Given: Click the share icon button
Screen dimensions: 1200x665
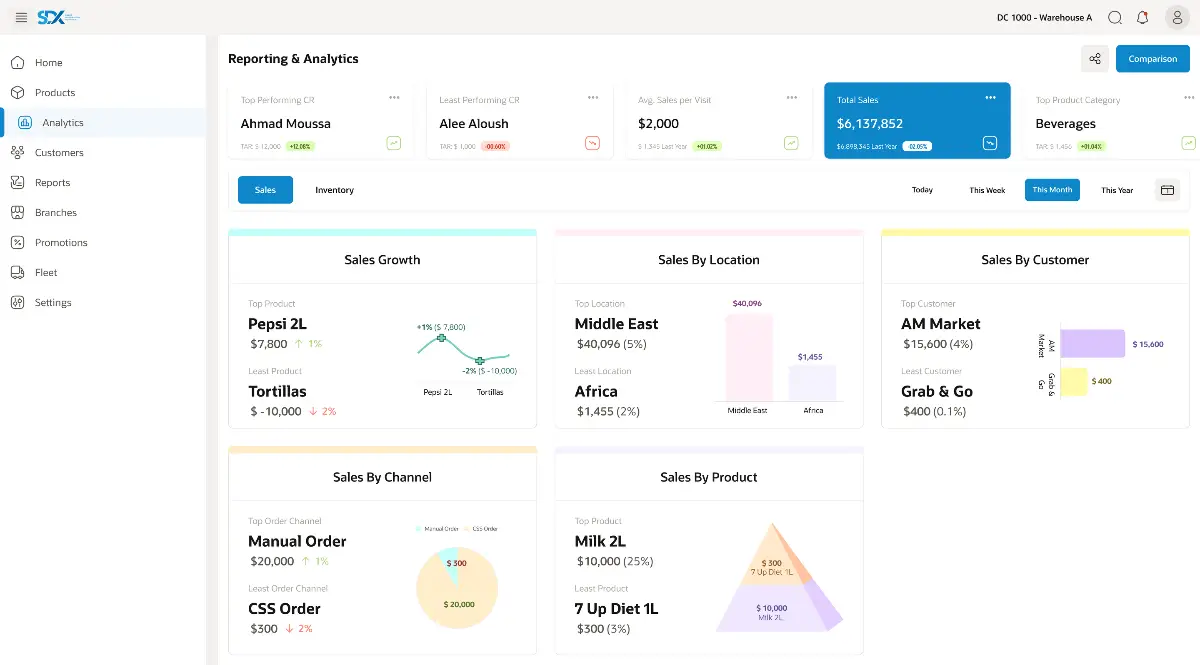Looking at the screenshot, I should pos(1094,59).
